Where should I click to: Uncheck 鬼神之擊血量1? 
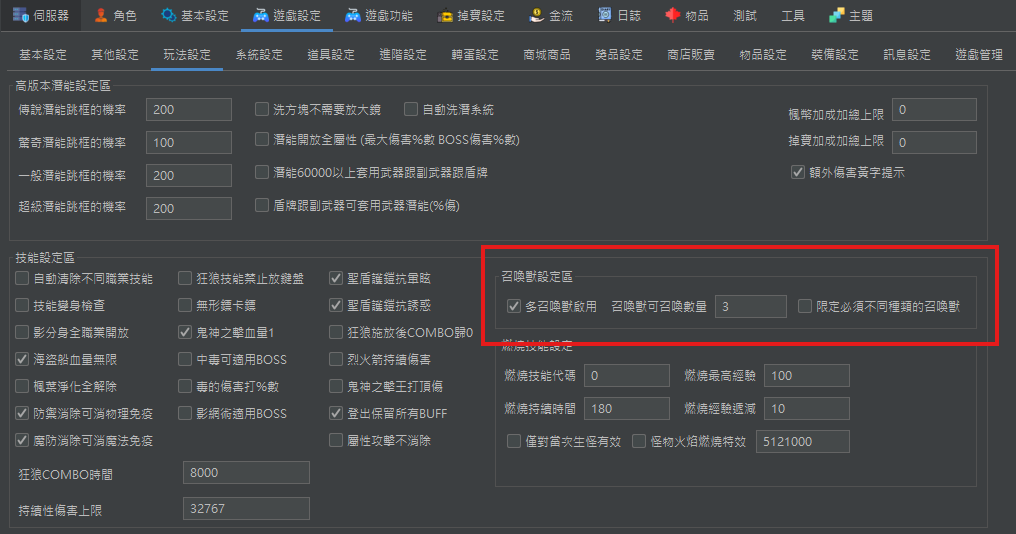[x=185, y=332]
